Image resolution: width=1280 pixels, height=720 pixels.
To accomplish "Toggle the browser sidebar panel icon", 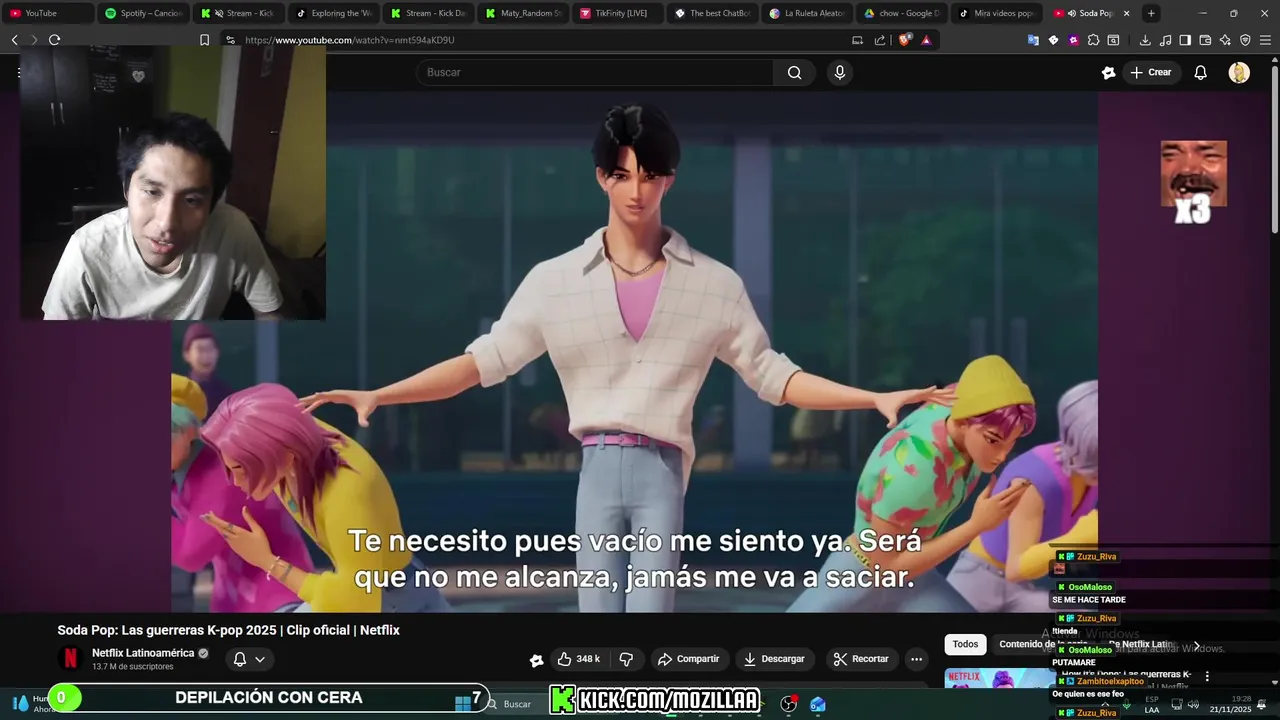I will pyautogui.click(x=1185, y=40).
